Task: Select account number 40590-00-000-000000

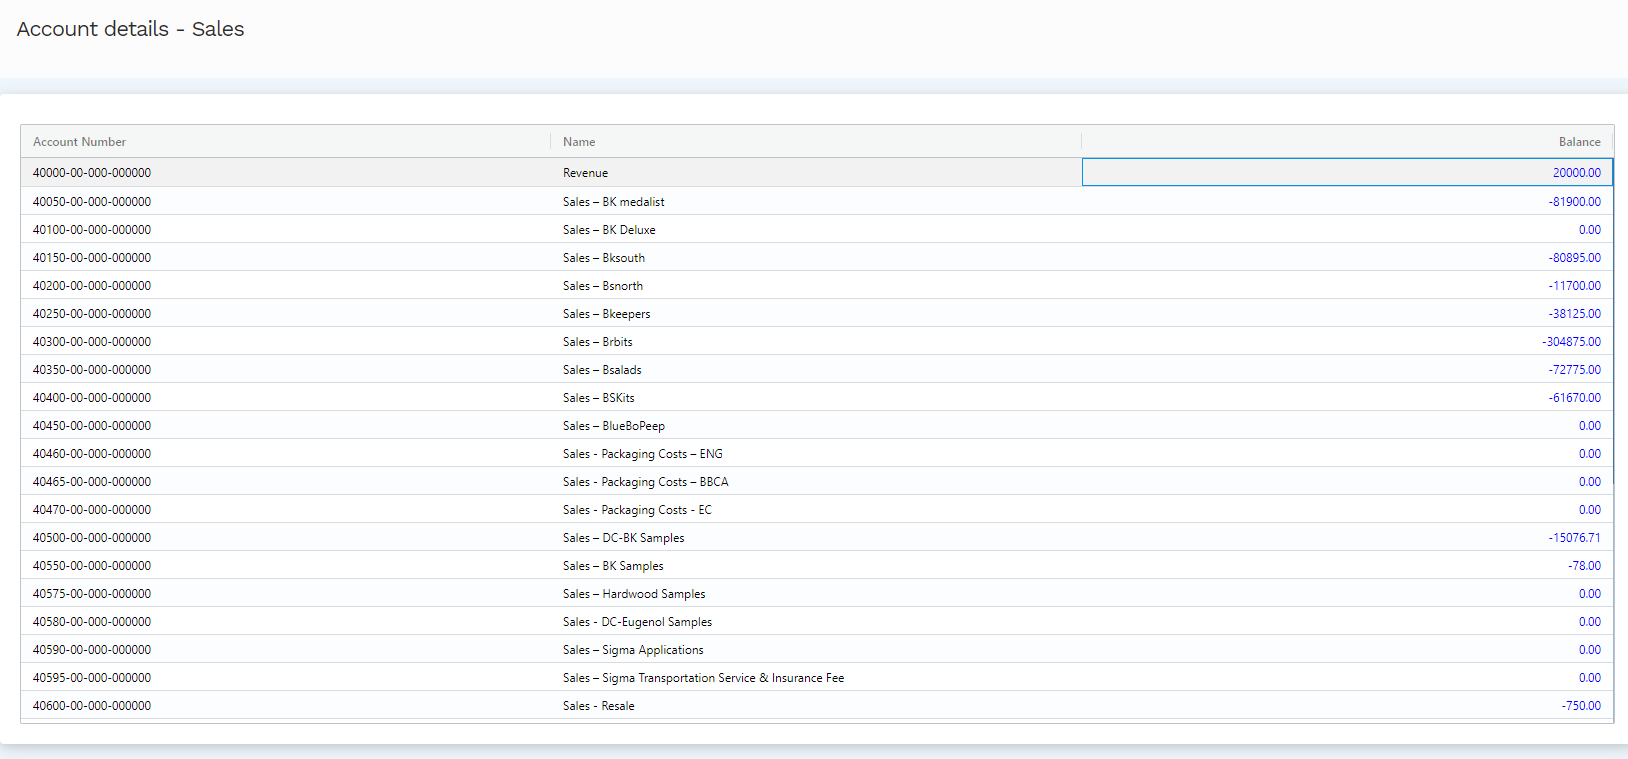Action: (x=92, y=650)
